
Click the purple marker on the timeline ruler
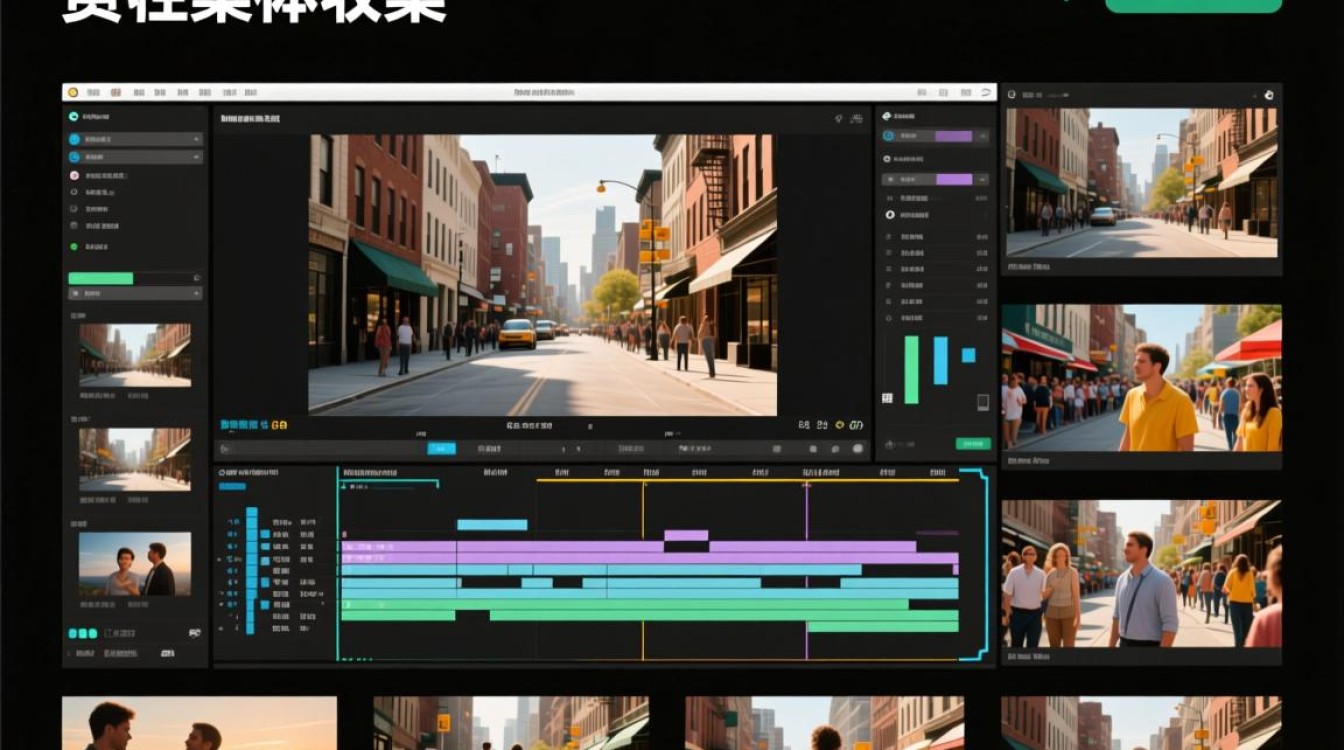tap(807, 484)
